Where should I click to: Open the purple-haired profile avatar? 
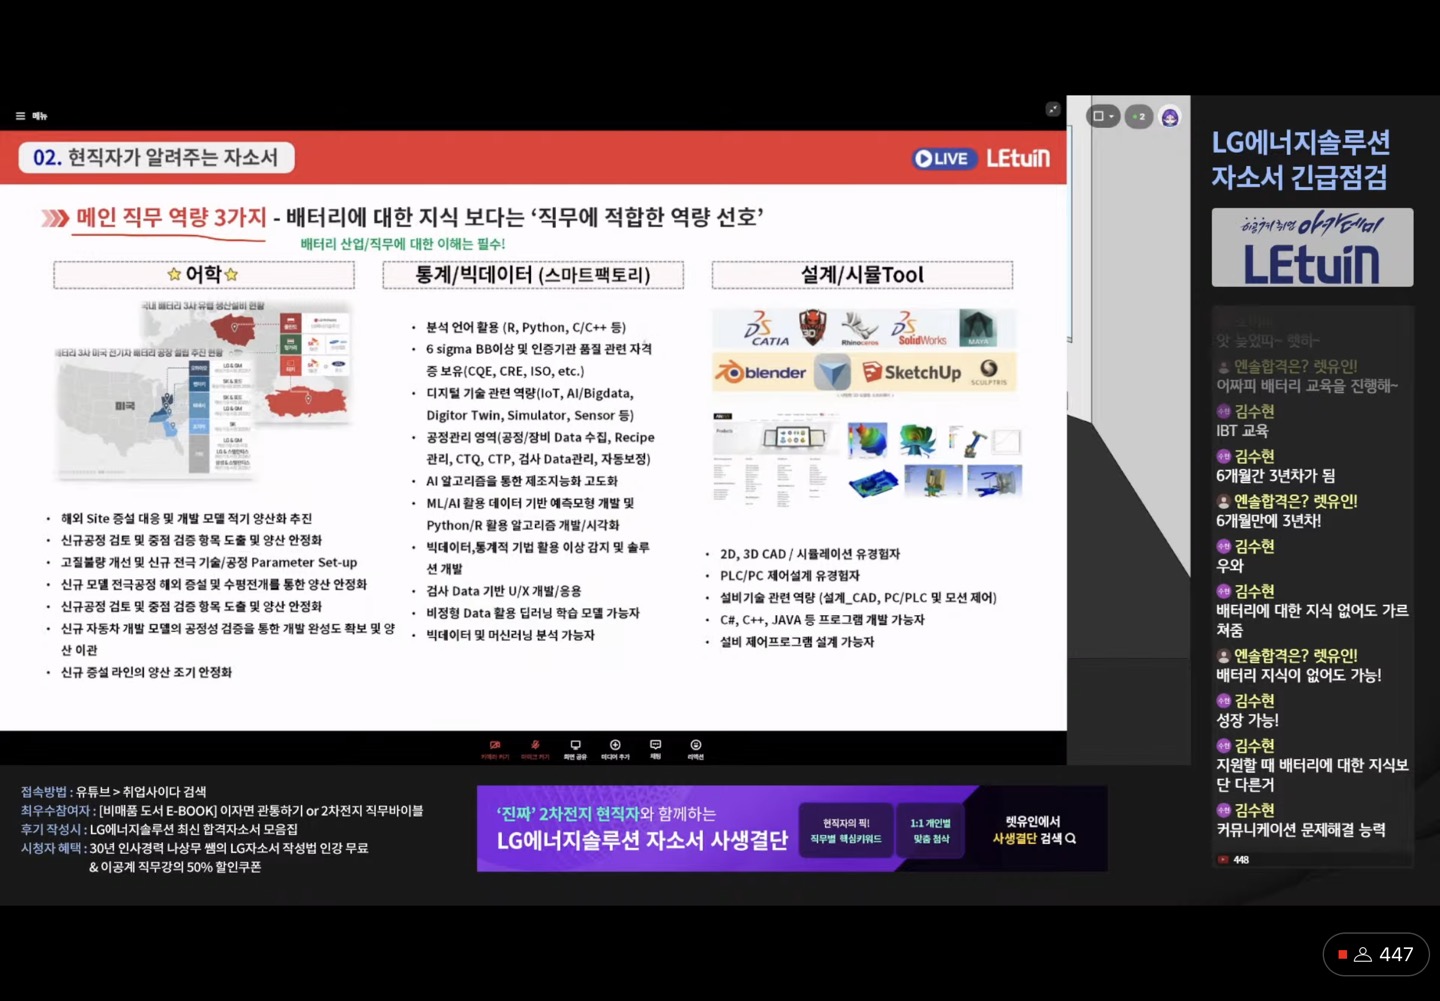[1170, 117]
